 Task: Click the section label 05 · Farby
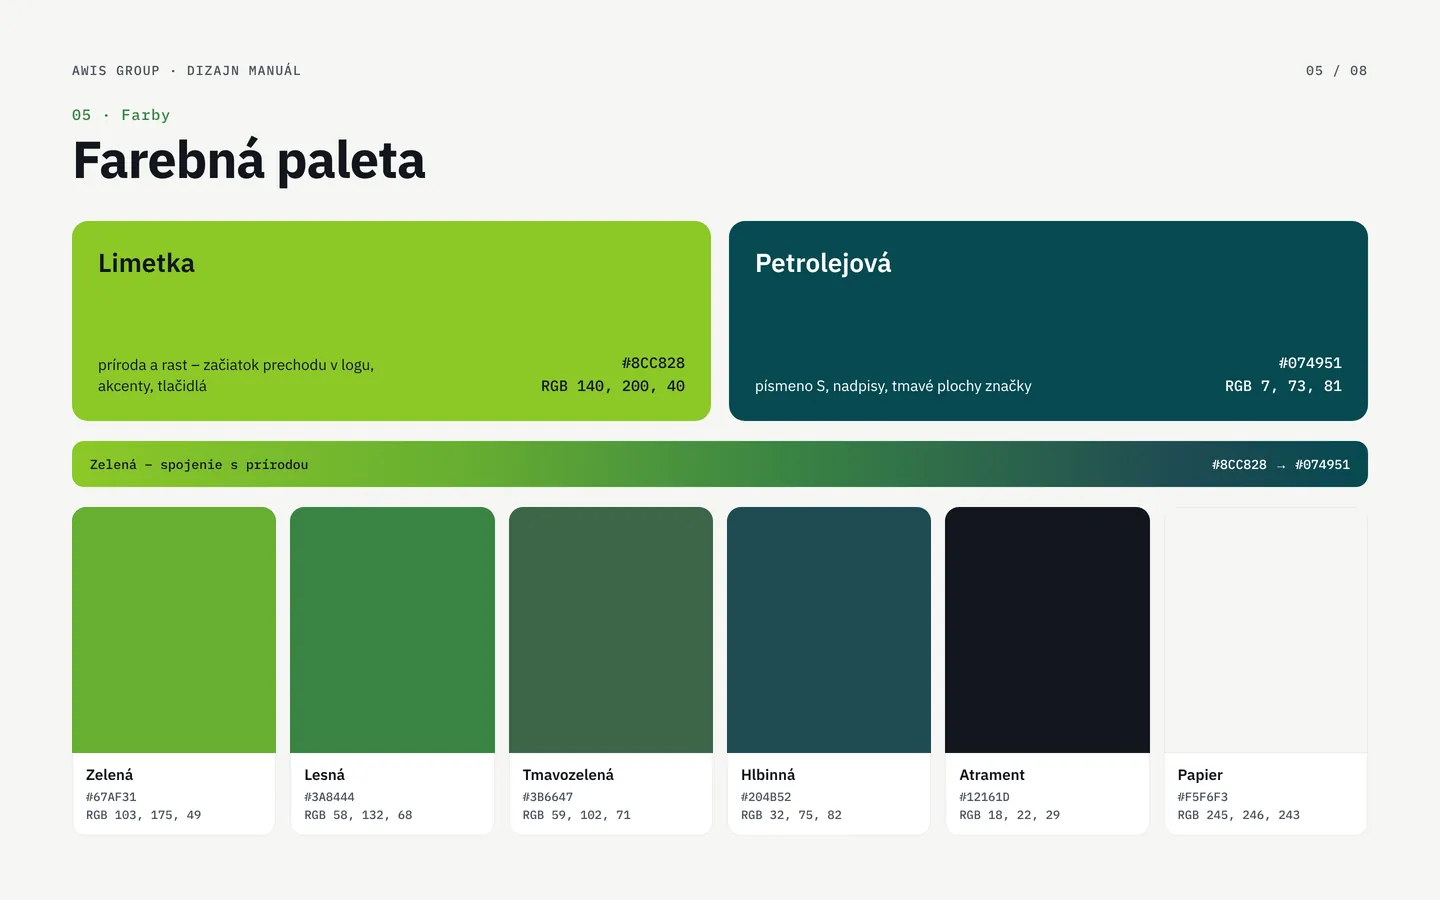point(121,115)
